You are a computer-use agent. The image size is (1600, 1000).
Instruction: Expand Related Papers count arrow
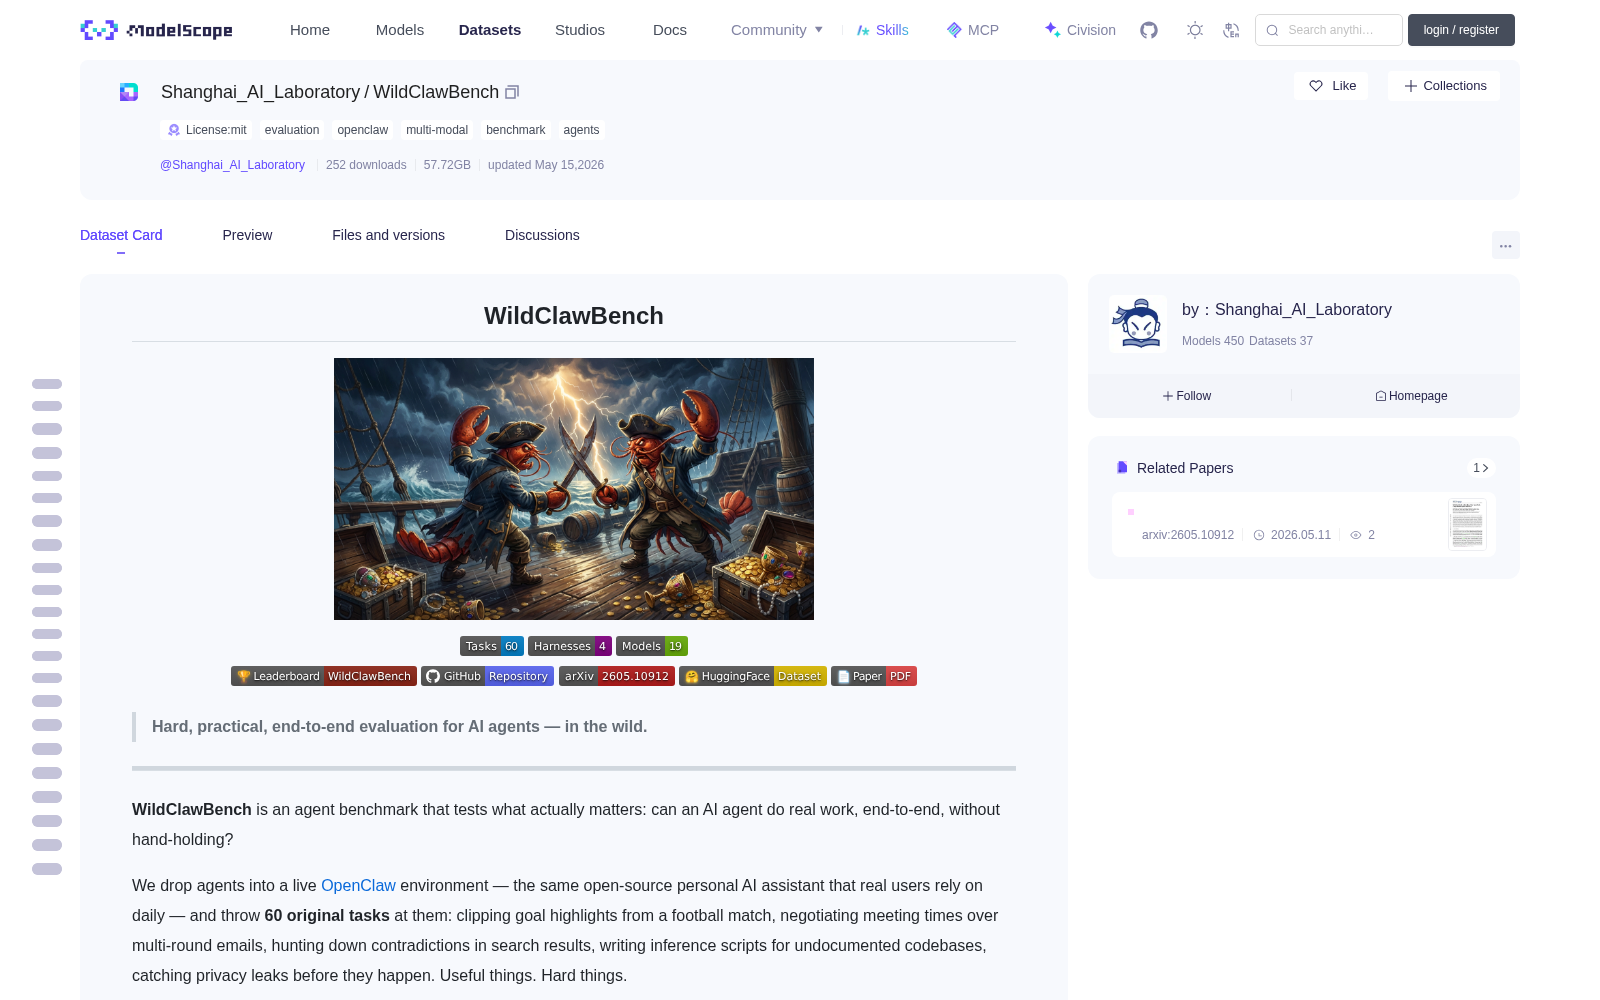click(x=1481, y=468)
